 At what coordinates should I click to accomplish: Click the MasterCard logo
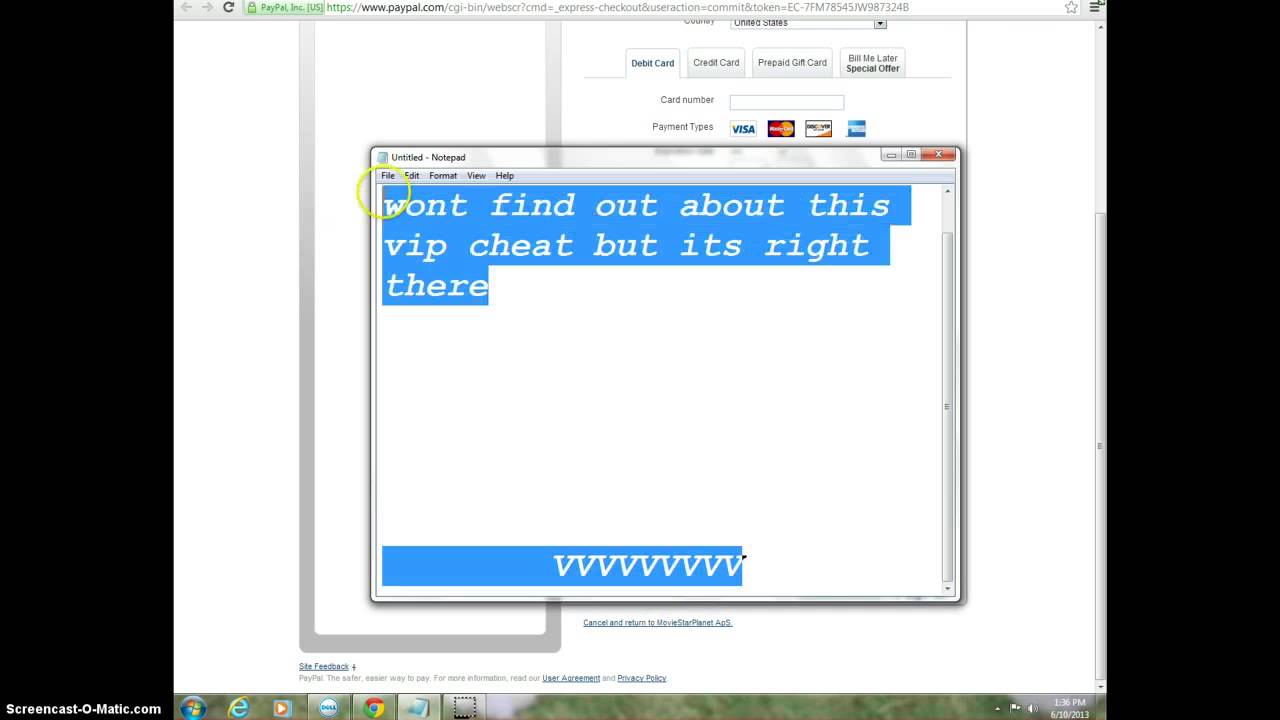pyautogui.click(x=781, y=129)
